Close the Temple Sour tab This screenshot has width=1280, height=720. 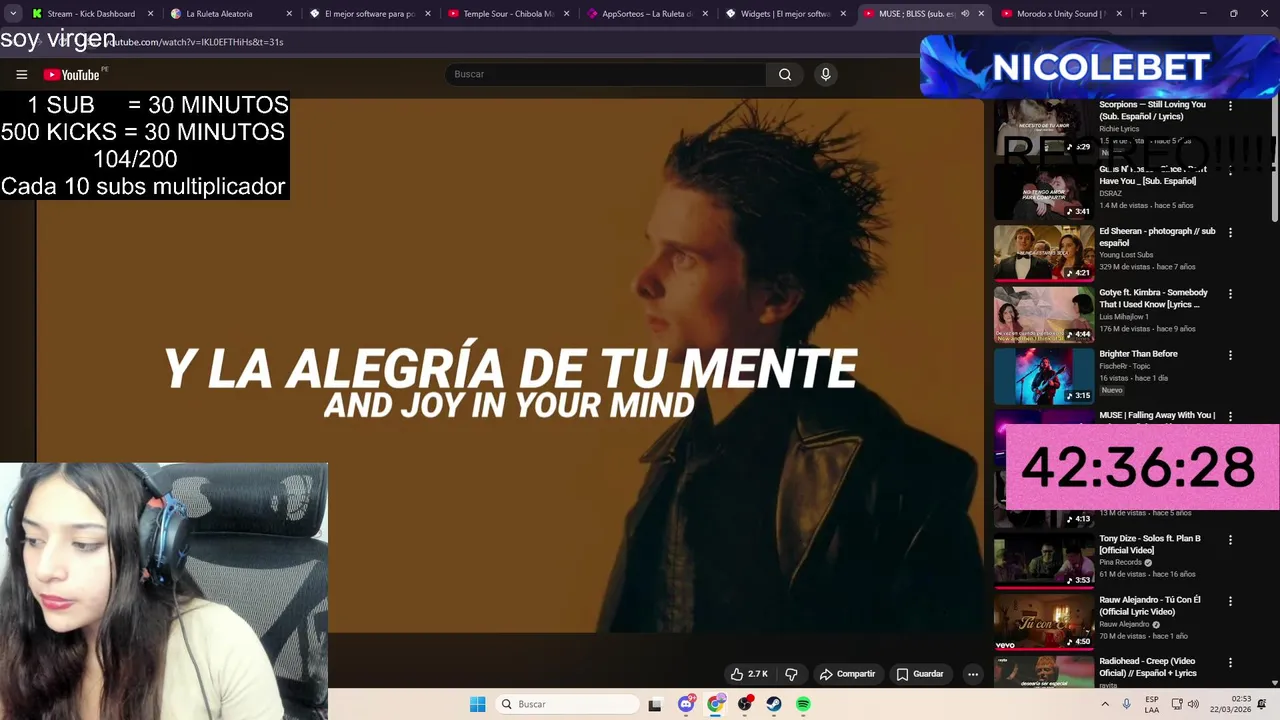[x=566, y=14]
